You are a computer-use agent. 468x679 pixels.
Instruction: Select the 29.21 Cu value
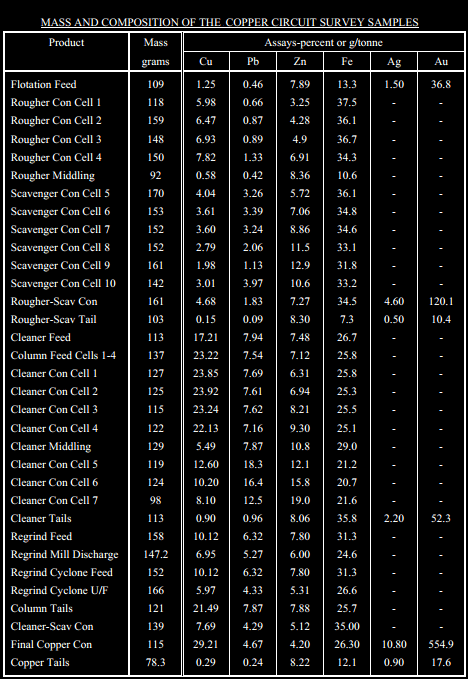point(206,644)
